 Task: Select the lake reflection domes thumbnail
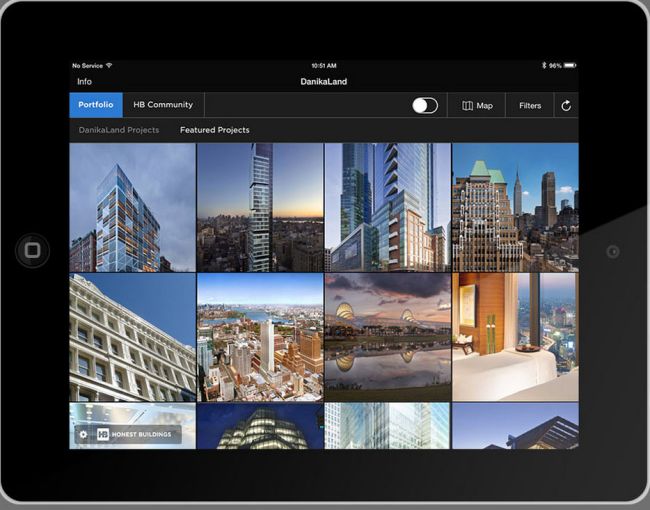pyautogui.click(x=387, y=338)
